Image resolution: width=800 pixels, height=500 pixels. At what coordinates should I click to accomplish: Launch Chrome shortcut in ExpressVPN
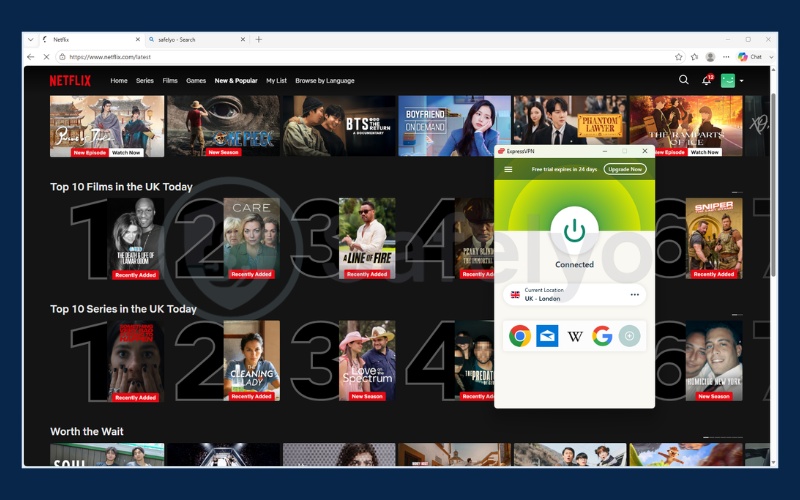point(520,336)
